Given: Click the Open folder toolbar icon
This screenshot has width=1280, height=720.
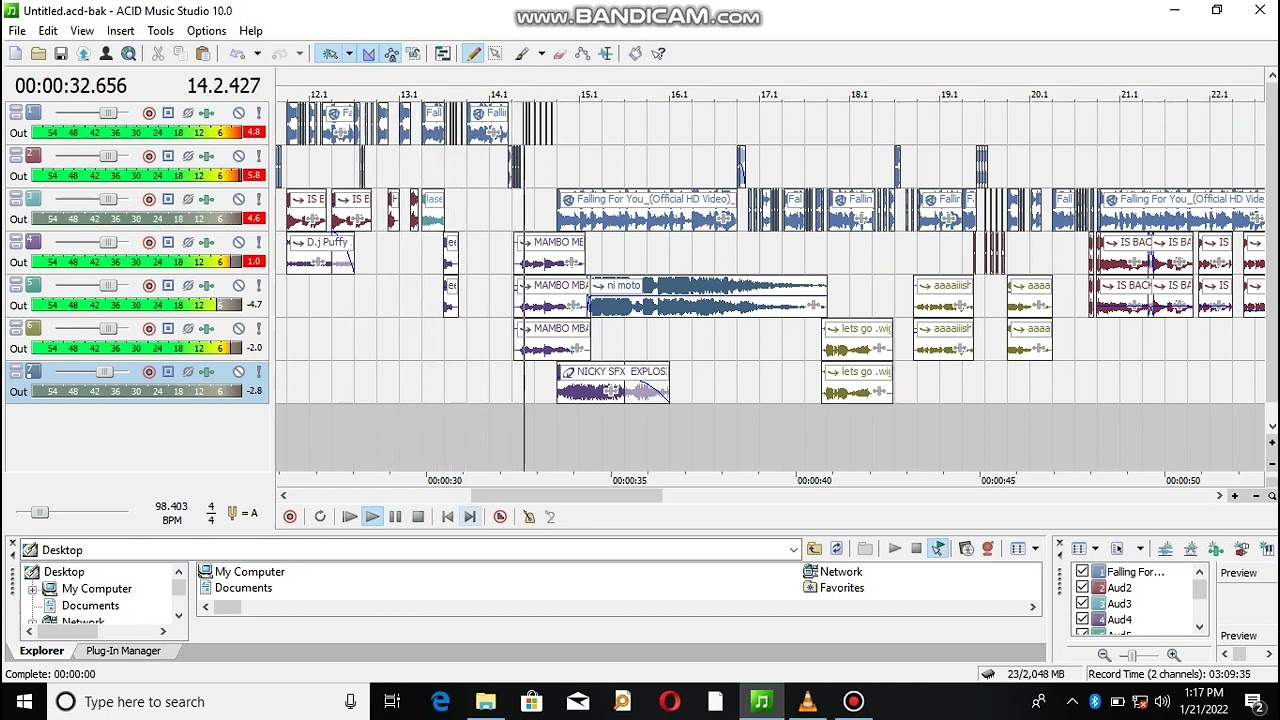Looking at the screenshot, I should (x=38, y=54).
